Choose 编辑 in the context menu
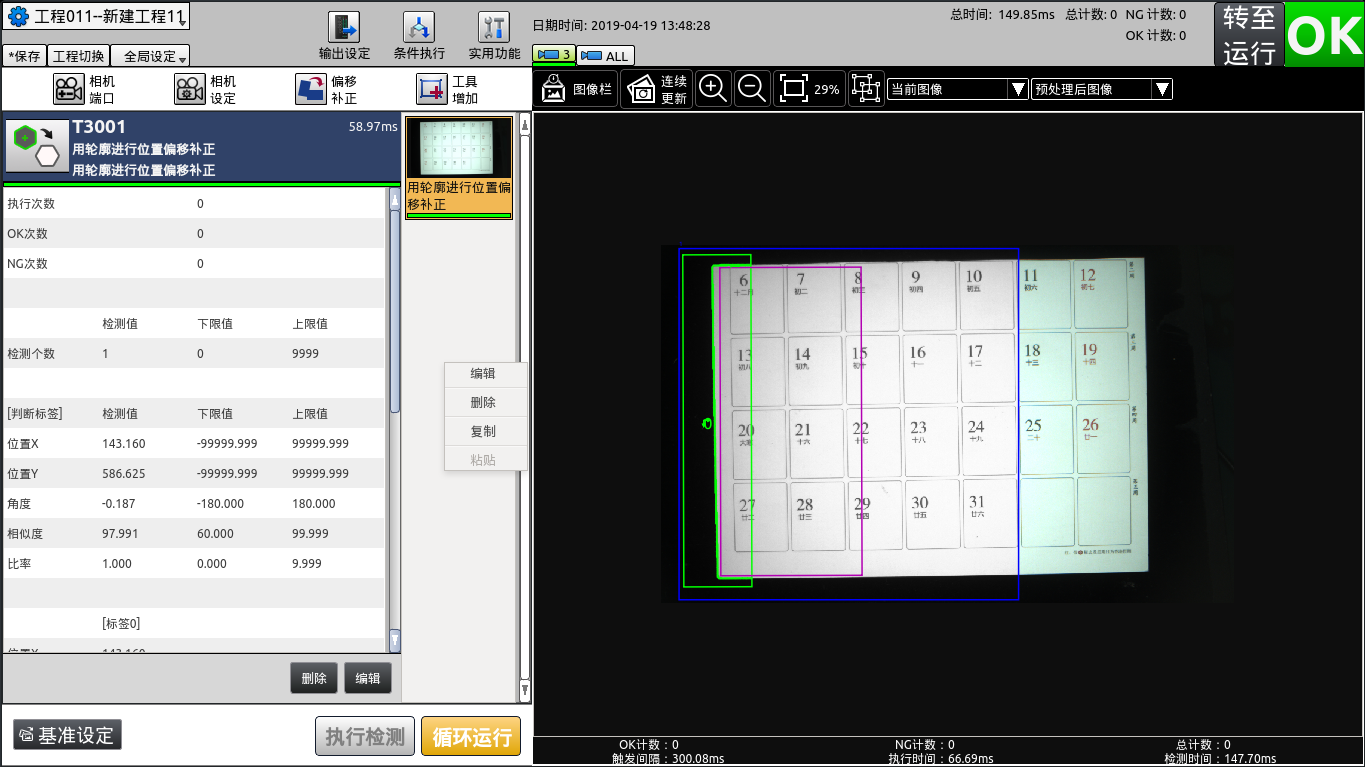Screen dimensions: 1365x767 coord(485,373)
